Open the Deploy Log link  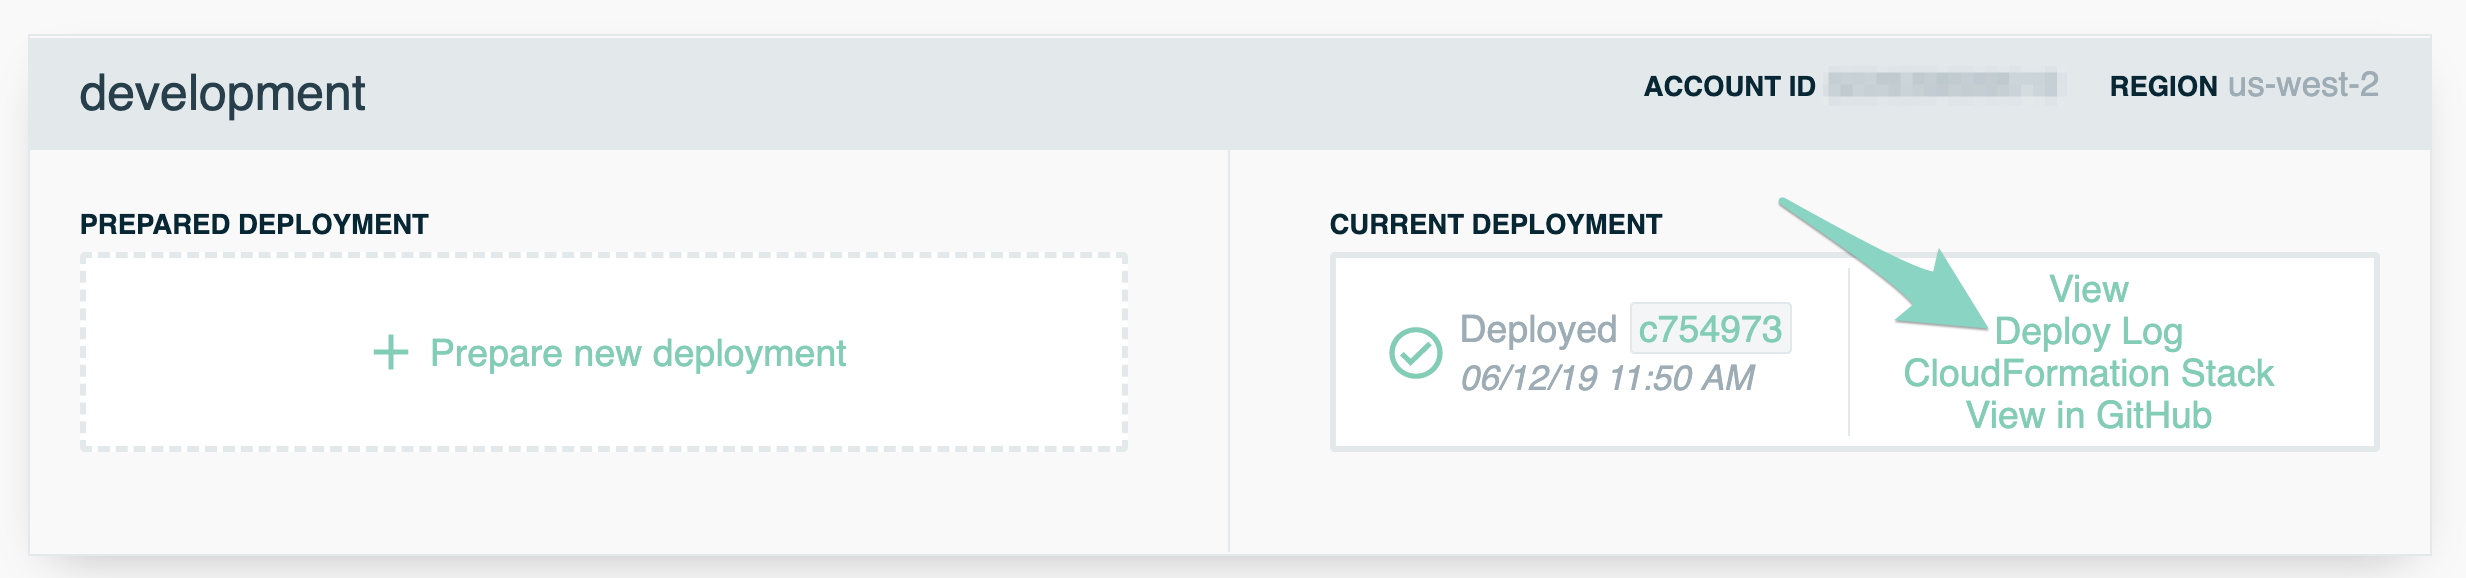pos(2089,332)
